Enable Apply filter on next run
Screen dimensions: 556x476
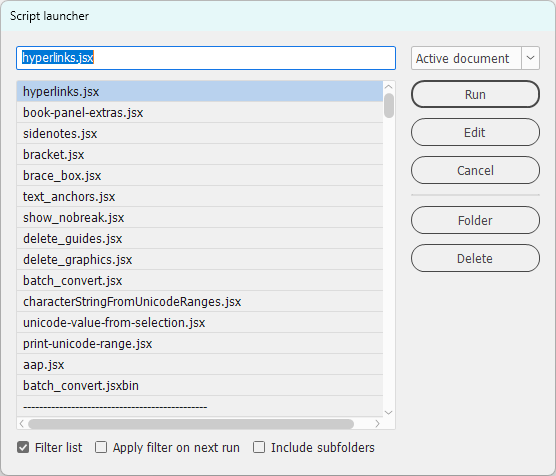pos(101,447)
